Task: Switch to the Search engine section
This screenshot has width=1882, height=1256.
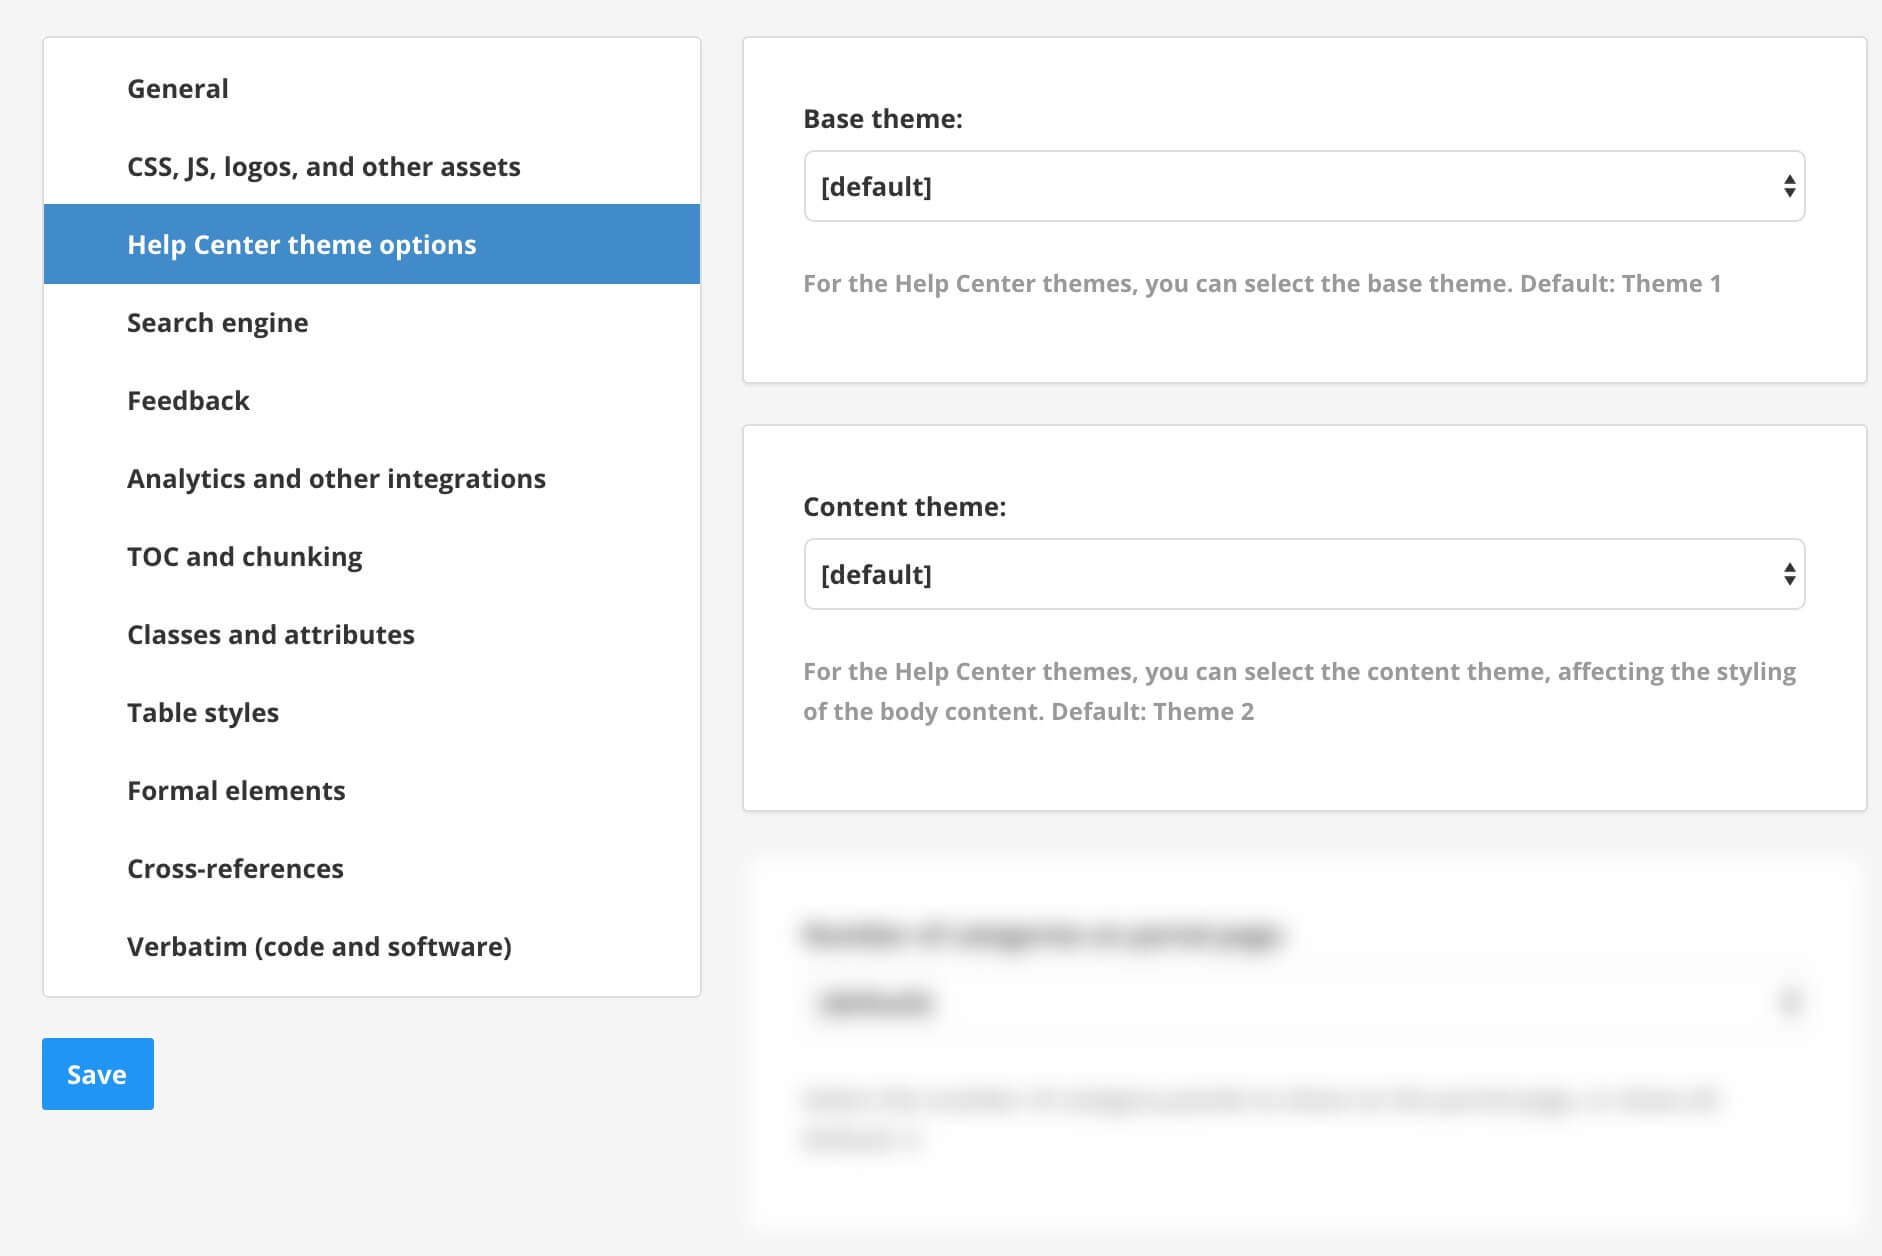Action: pyautogui.click(x=217, y=322)
